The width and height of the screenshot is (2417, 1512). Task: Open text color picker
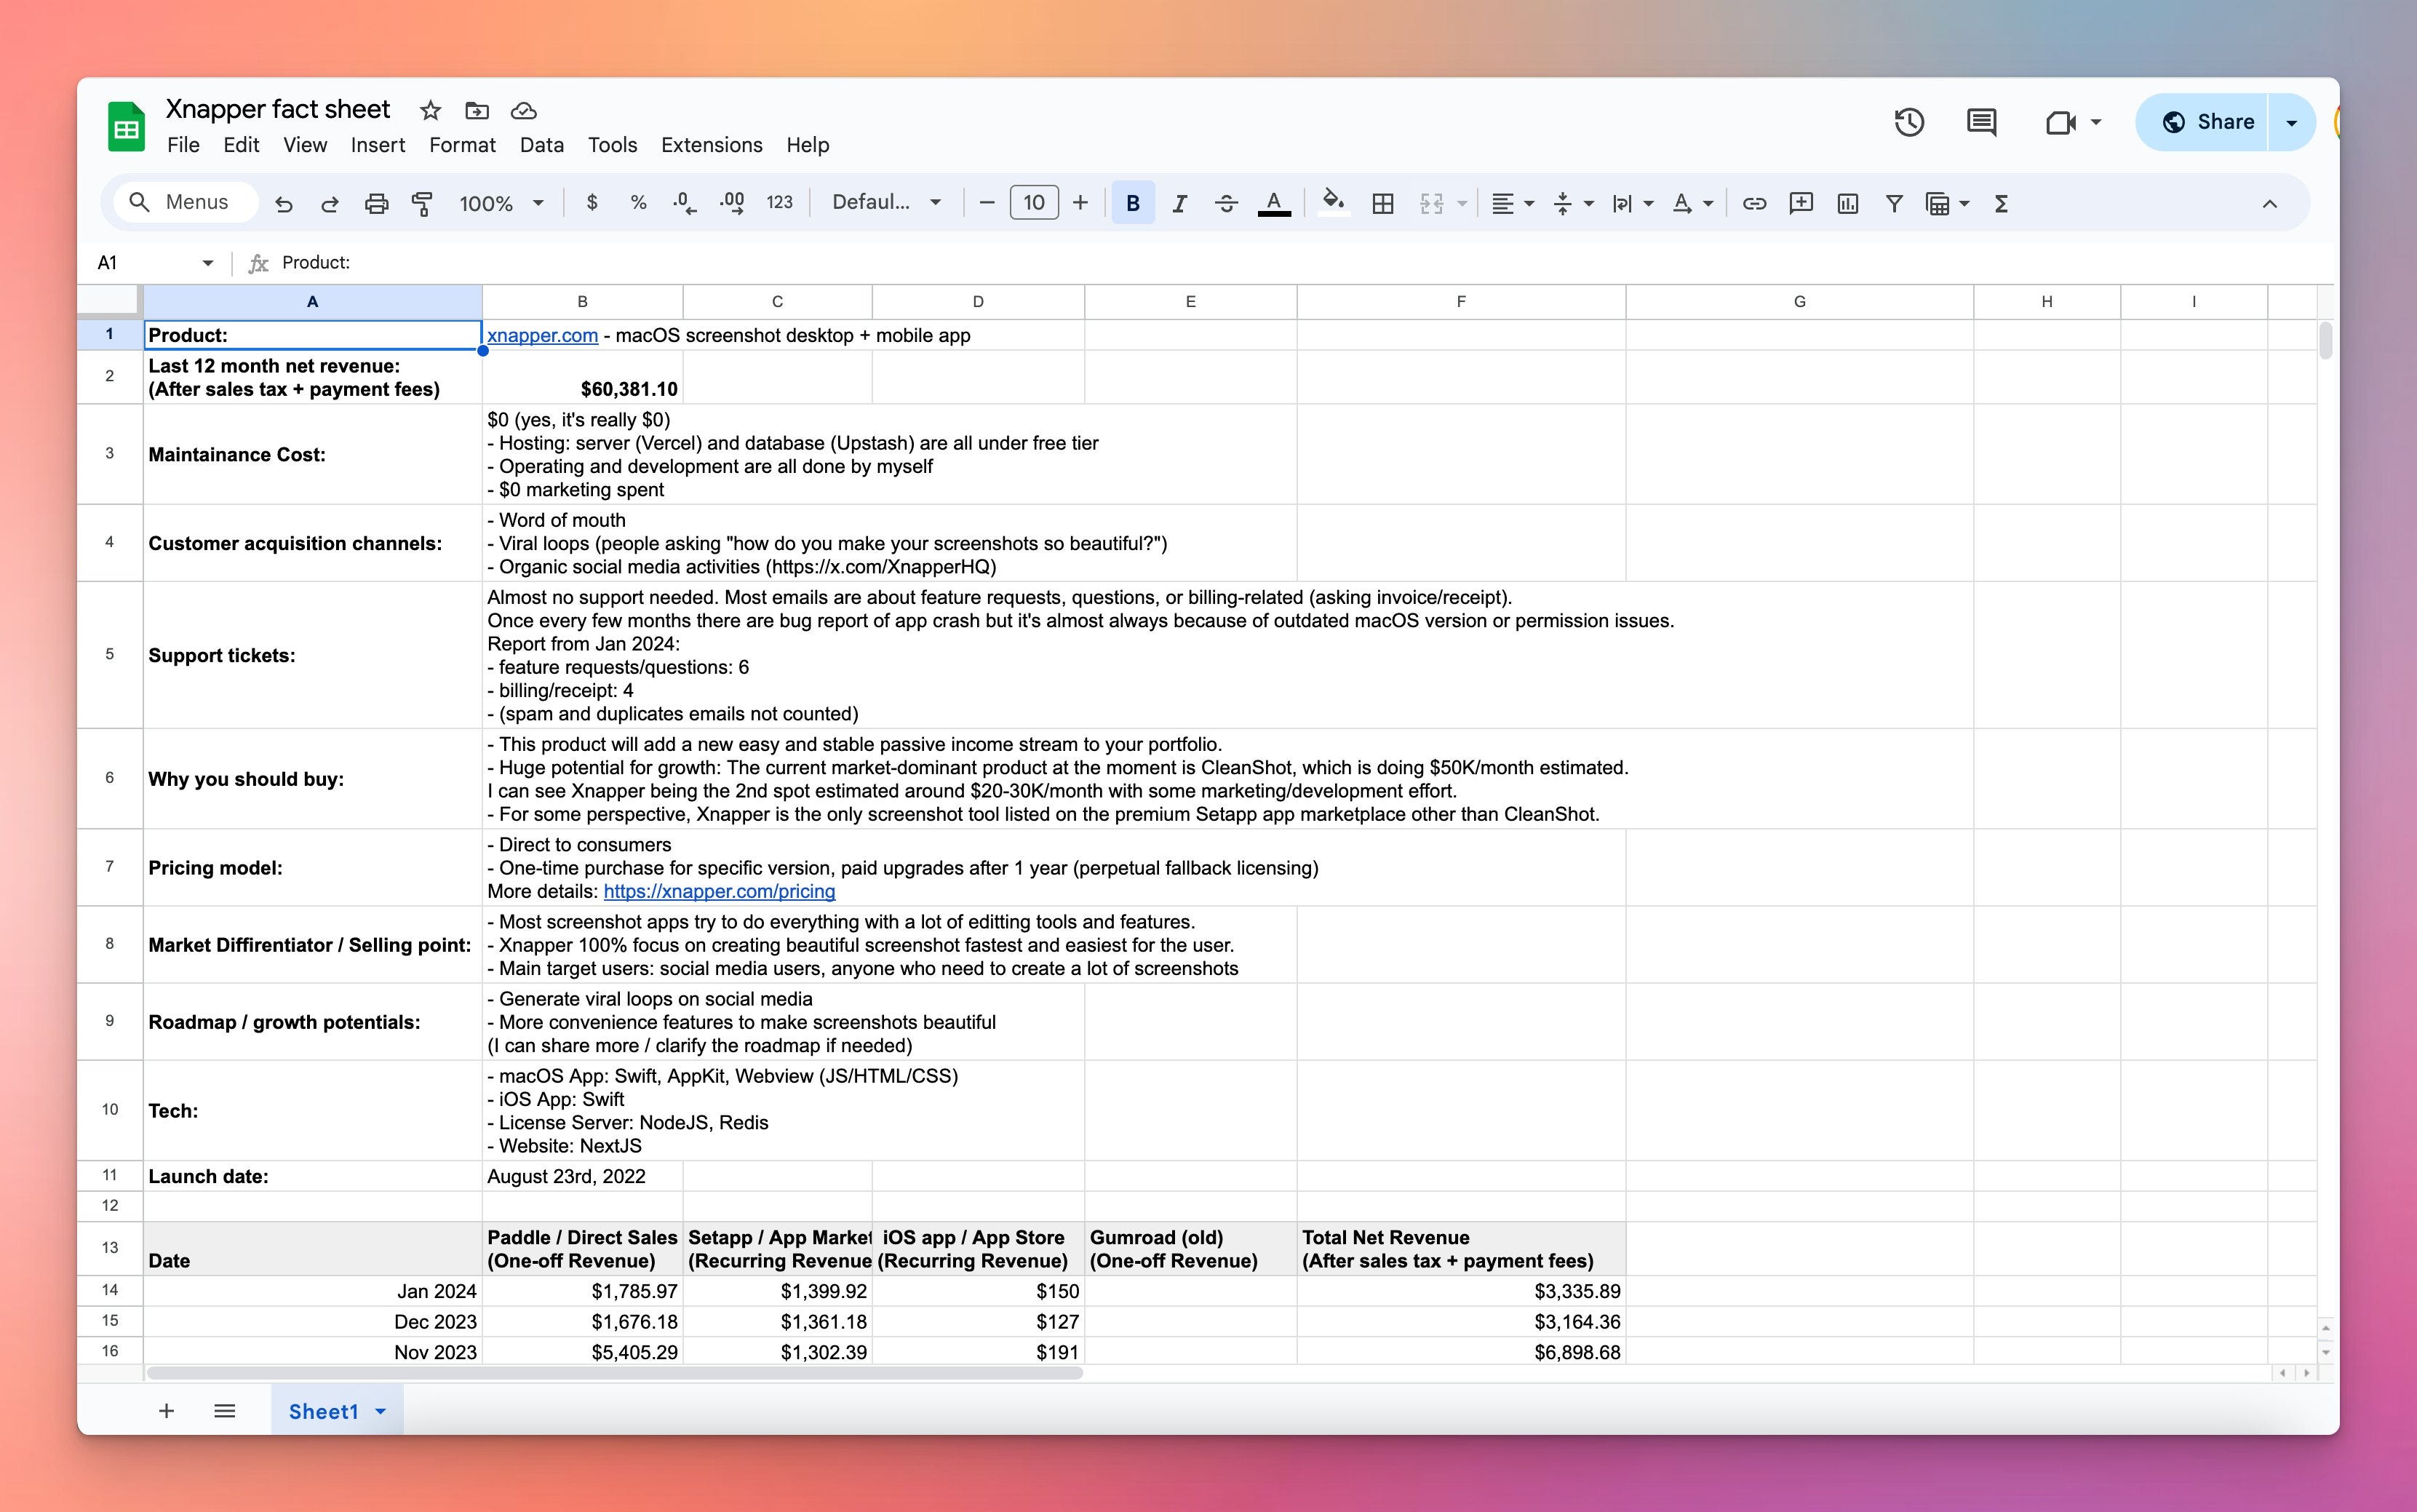tap(1273, 203)
